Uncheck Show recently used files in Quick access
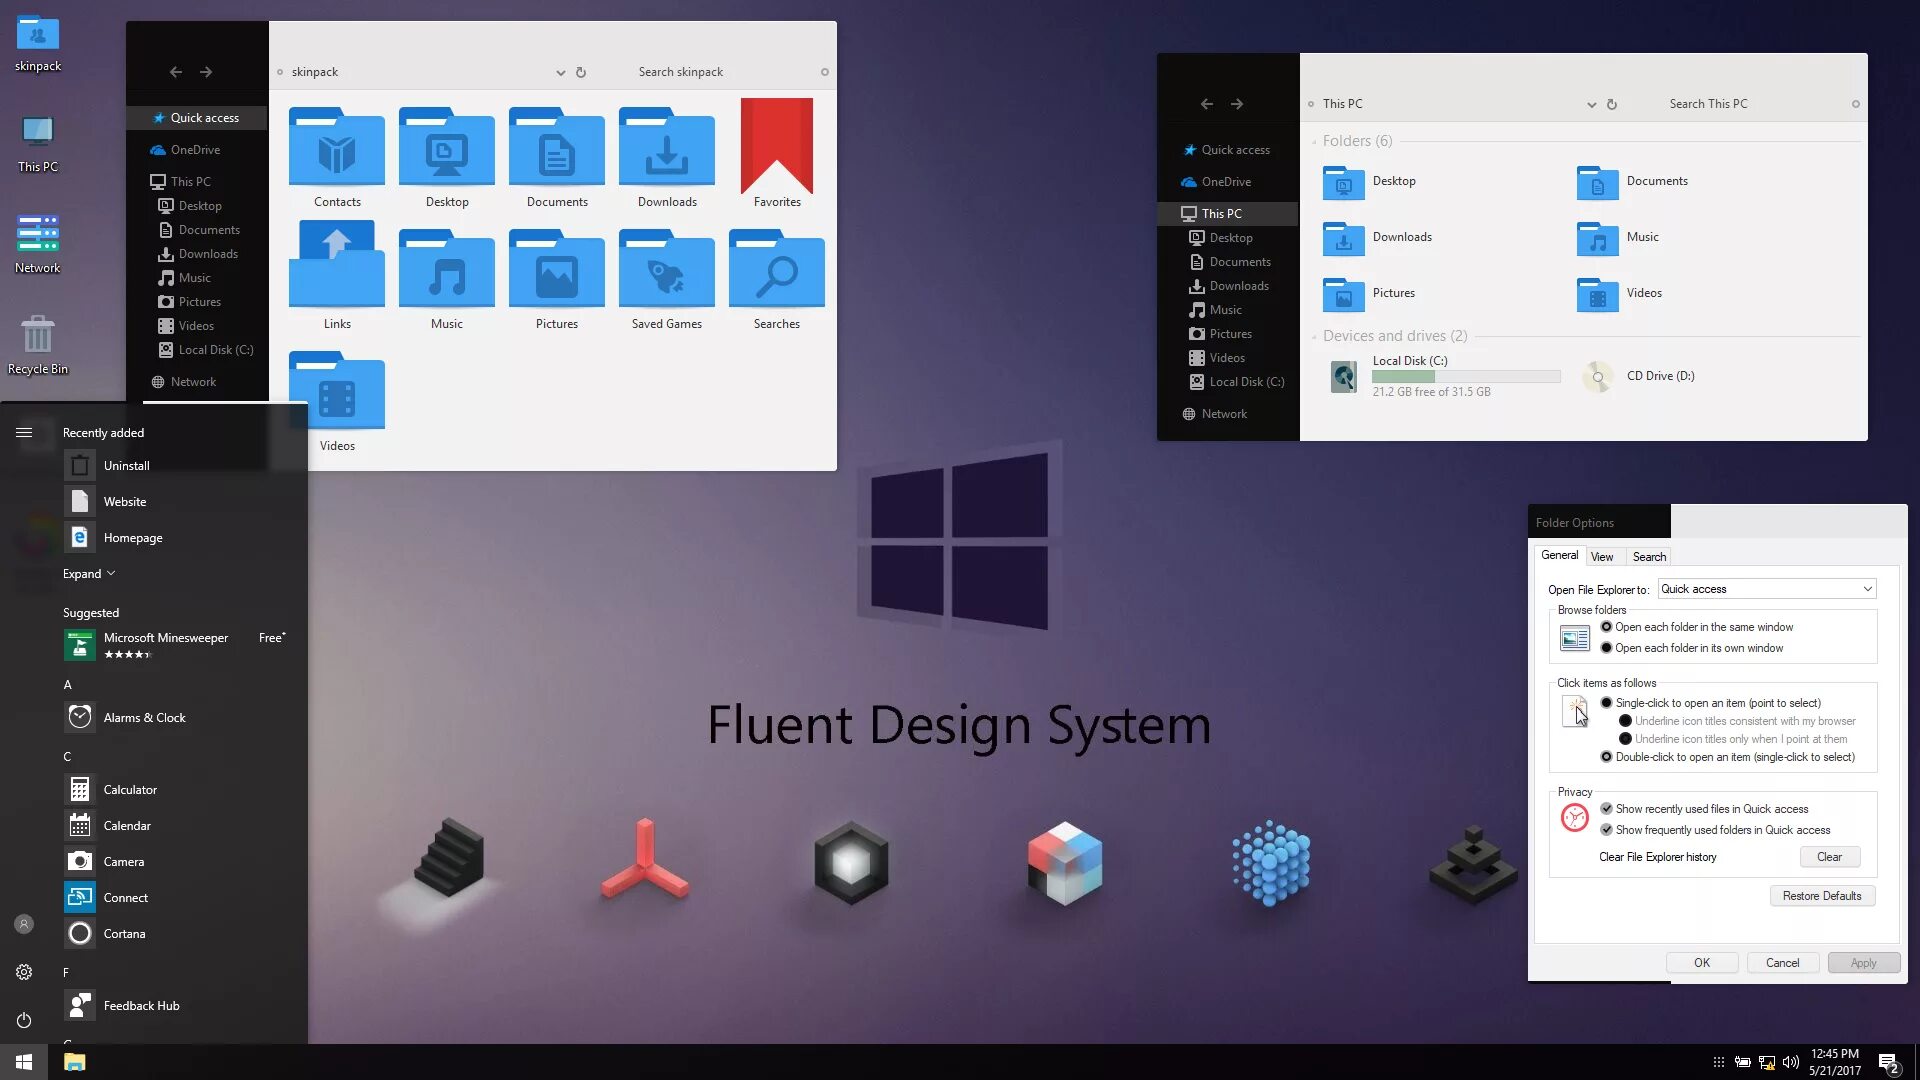 (1606, 809)
